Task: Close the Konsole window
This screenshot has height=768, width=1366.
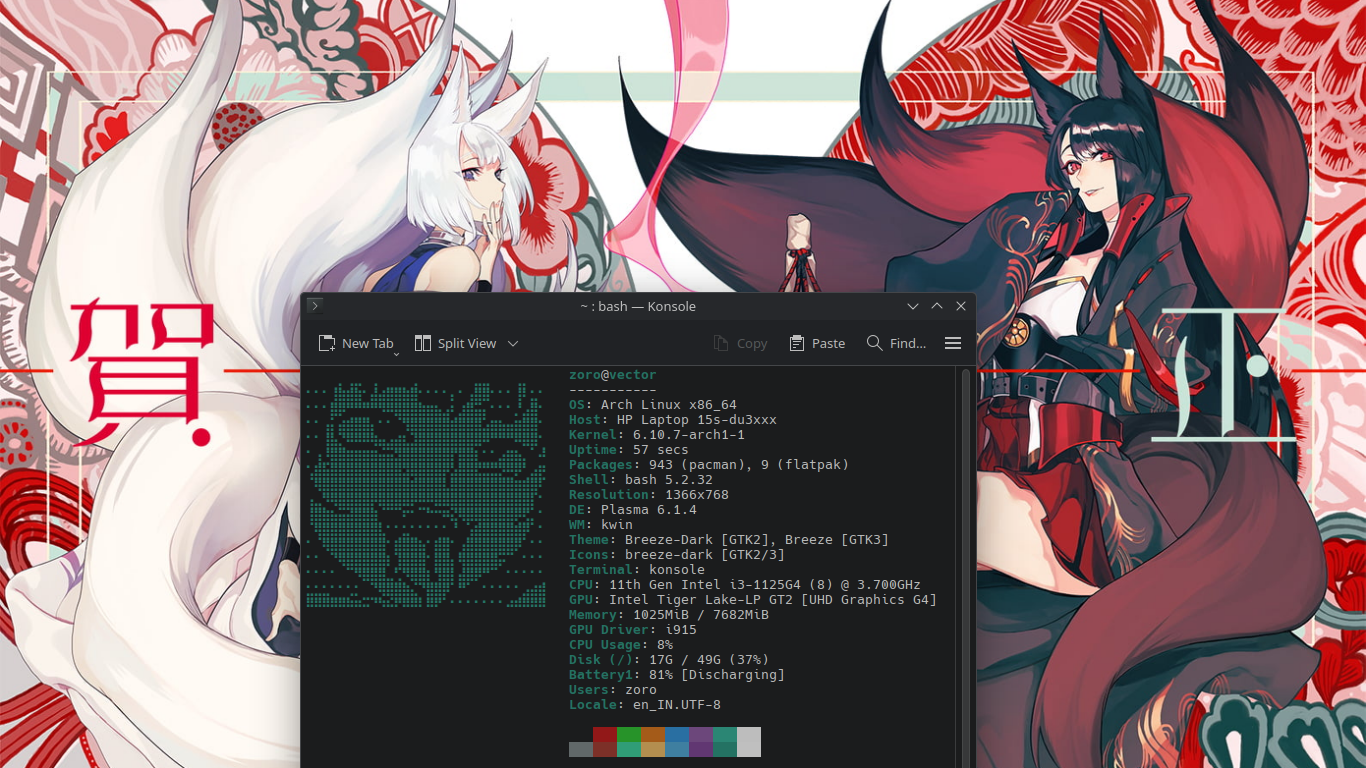Action: [x=961, y=306]
